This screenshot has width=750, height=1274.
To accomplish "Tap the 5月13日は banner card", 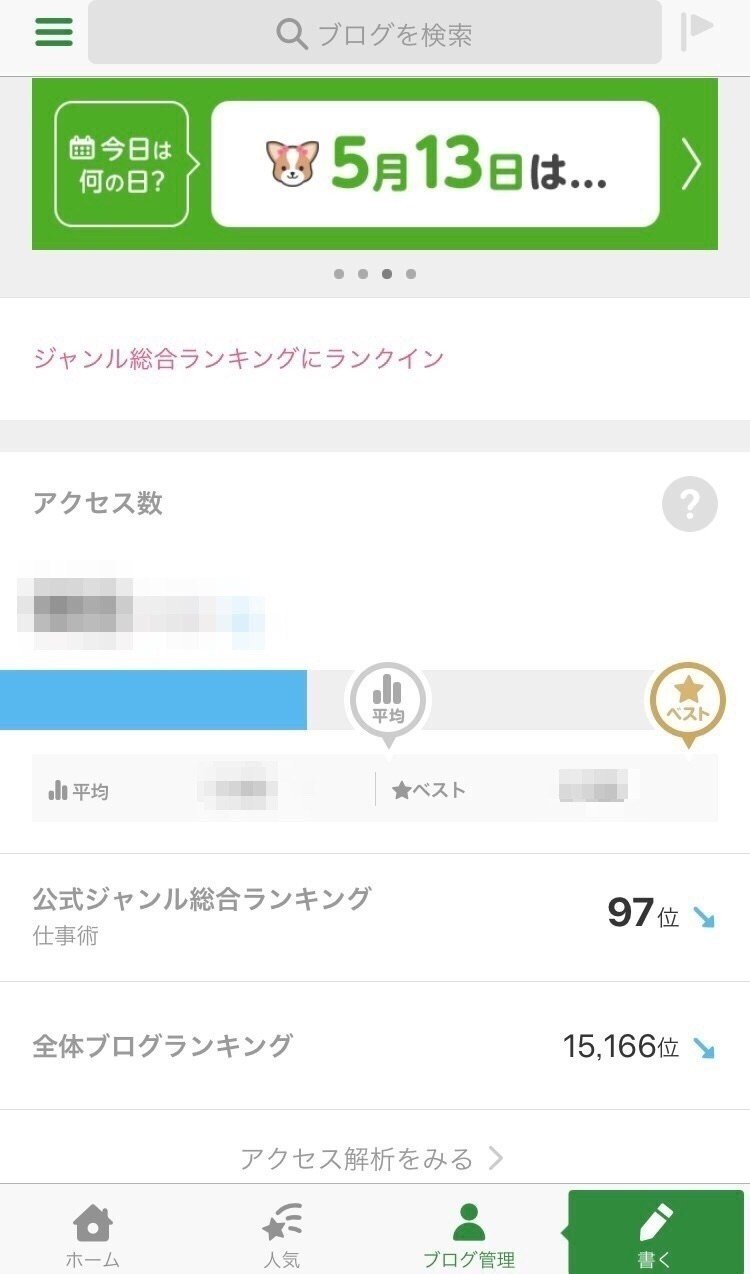I will pos(435,164).
